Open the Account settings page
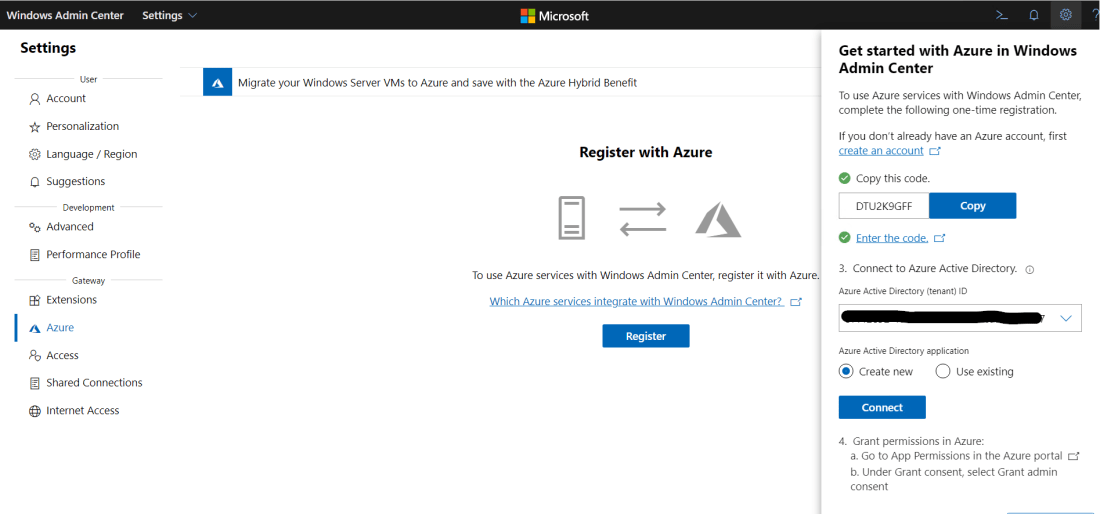 coord(66,98)
